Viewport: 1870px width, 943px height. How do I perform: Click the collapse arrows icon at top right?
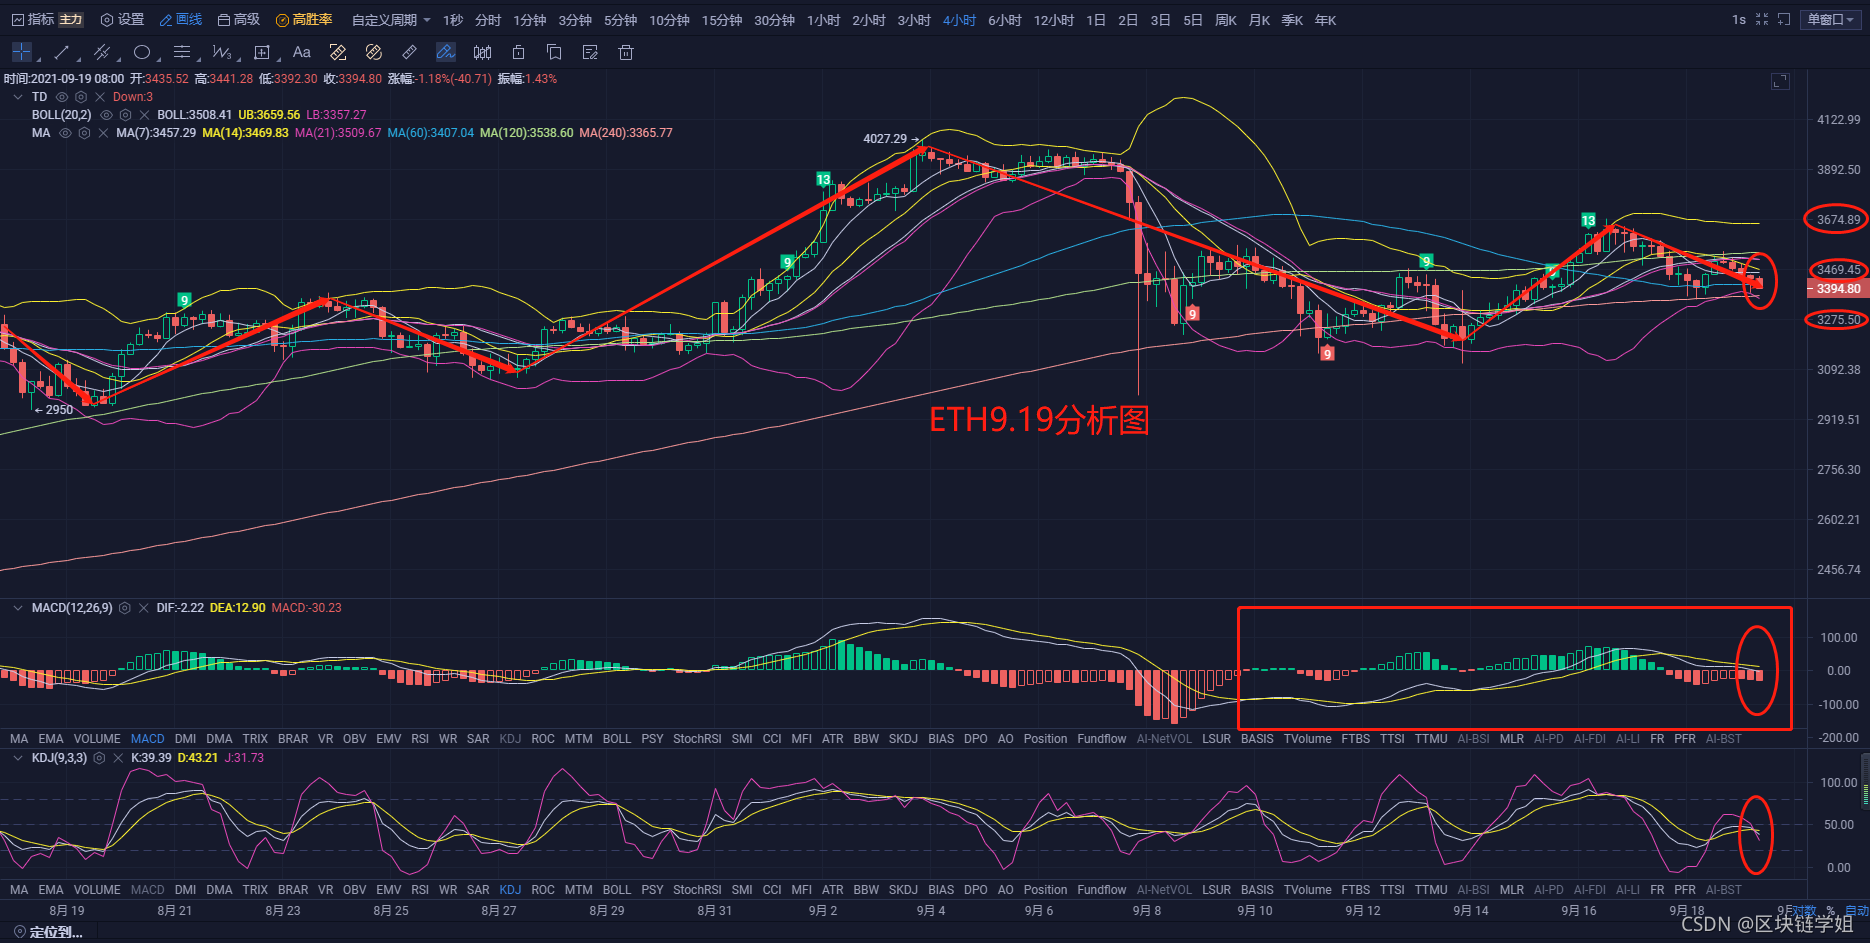(x=1762, y=19)
